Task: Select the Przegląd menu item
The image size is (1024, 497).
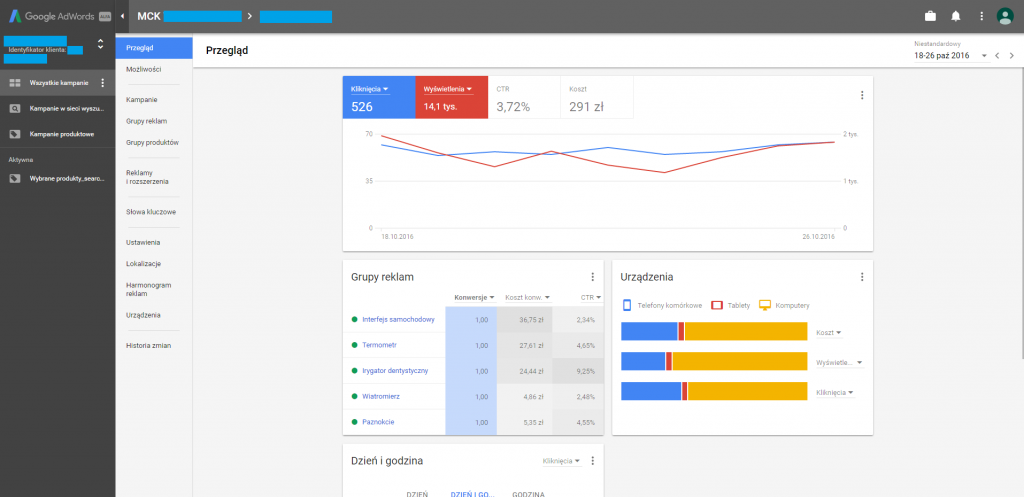Action: pyautogui.click(x=154, y=48)
